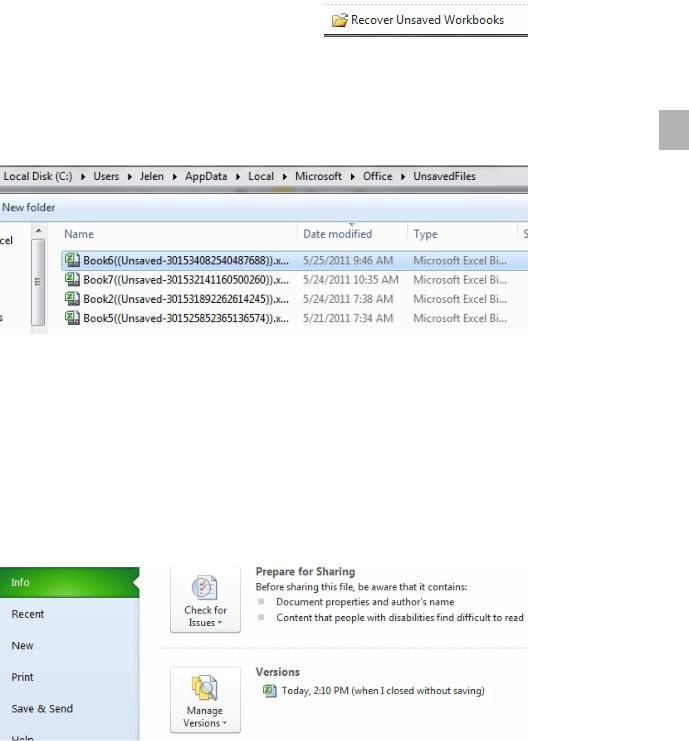Expand breadcrumb arrow after Jelen
Viewport: 689px width, 741px height.
(x=174, y=177)
